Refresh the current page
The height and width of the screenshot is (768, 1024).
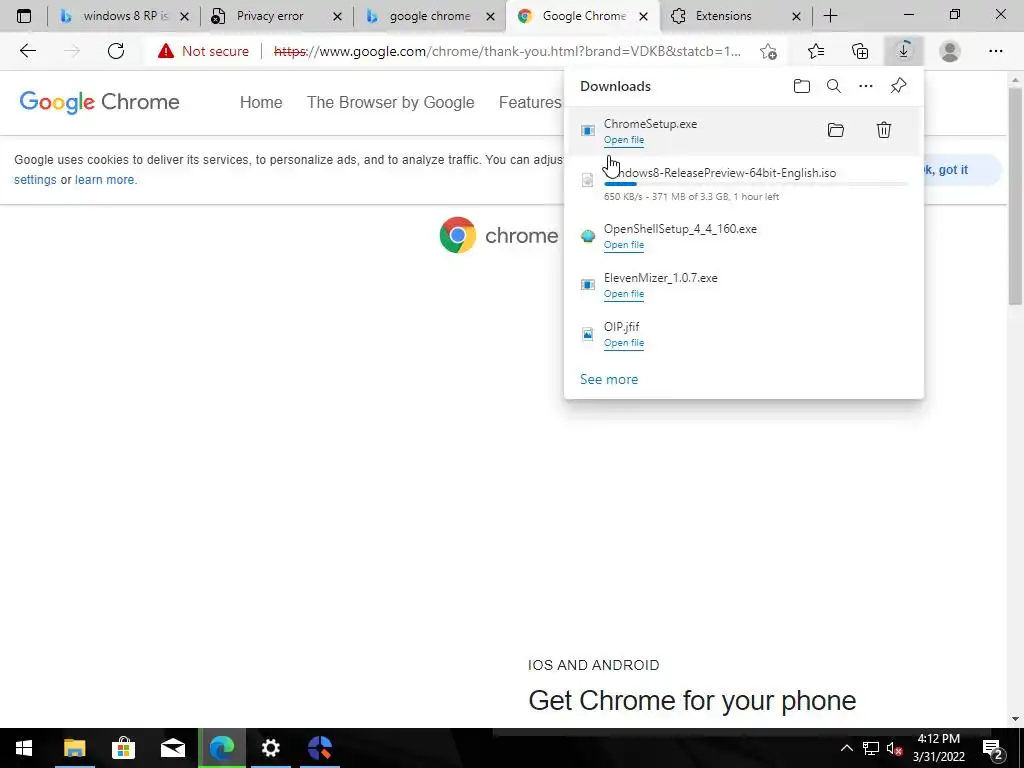click(x=116, y=51)
